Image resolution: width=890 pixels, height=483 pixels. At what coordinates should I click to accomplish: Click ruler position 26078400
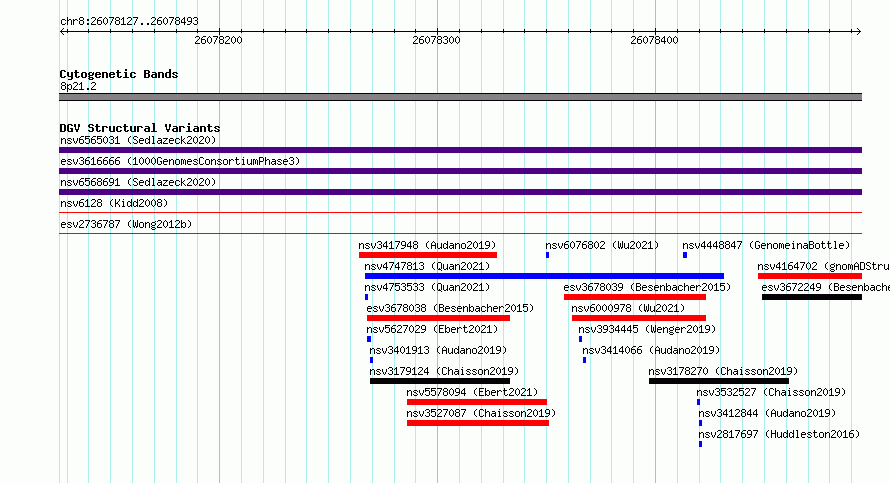click(x=654, y=40)
